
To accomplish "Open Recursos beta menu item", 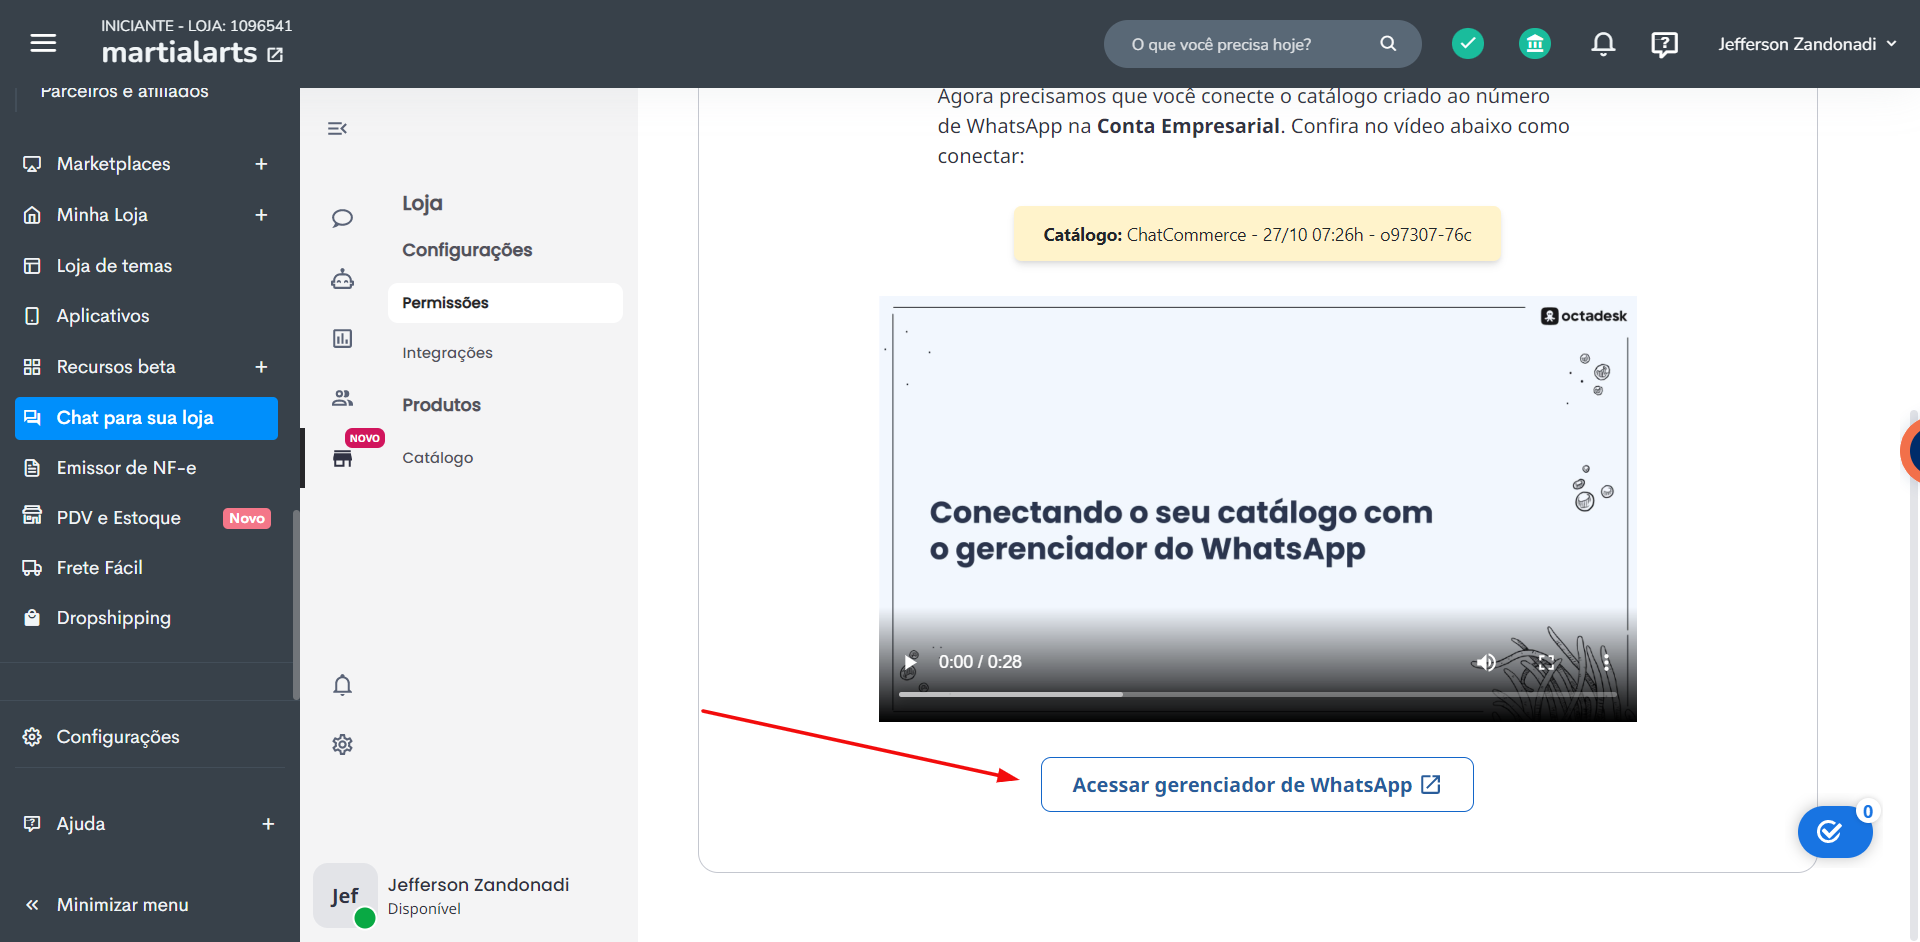I will [146, 367].
